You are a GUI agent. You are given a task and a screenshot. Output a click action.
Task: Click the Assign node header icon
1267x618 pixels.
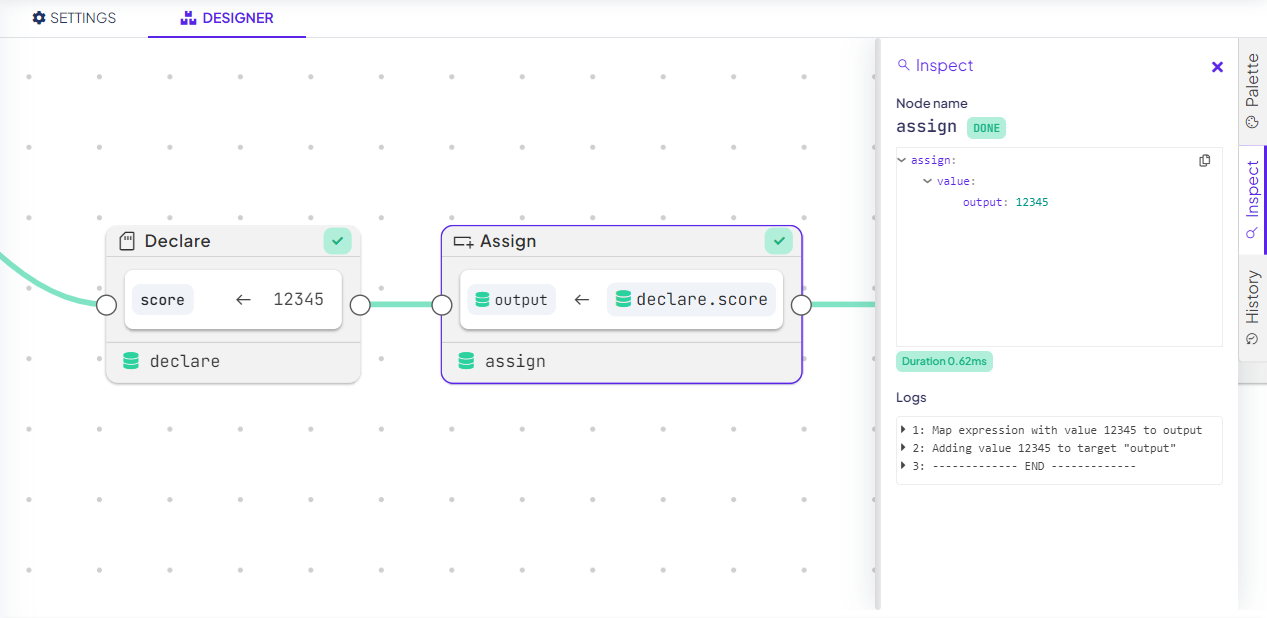pyautogui.click(x=463, y=241)
